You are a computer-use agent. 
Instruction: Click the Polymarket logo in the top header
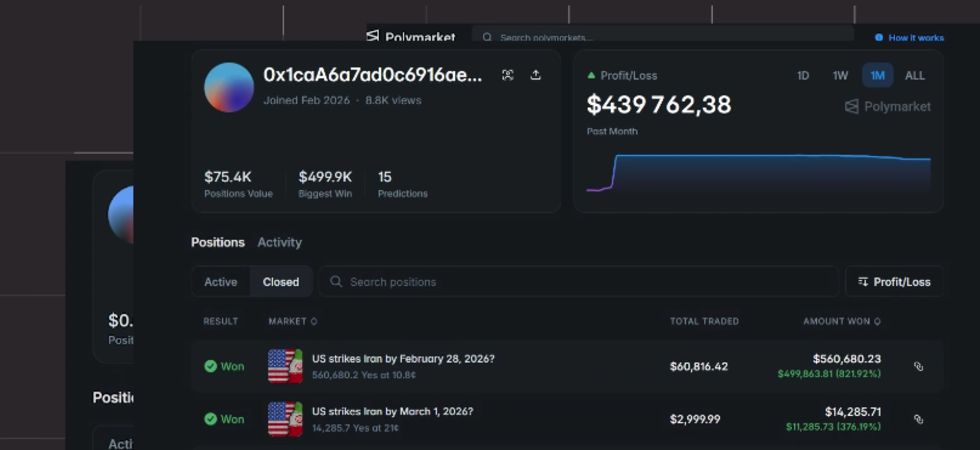(x=410, y=37)
